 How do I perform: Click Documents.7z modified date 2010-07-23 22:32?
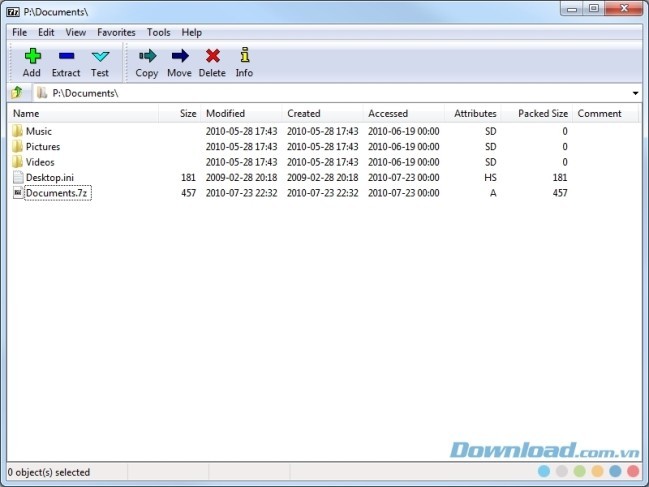coord(241,193)
